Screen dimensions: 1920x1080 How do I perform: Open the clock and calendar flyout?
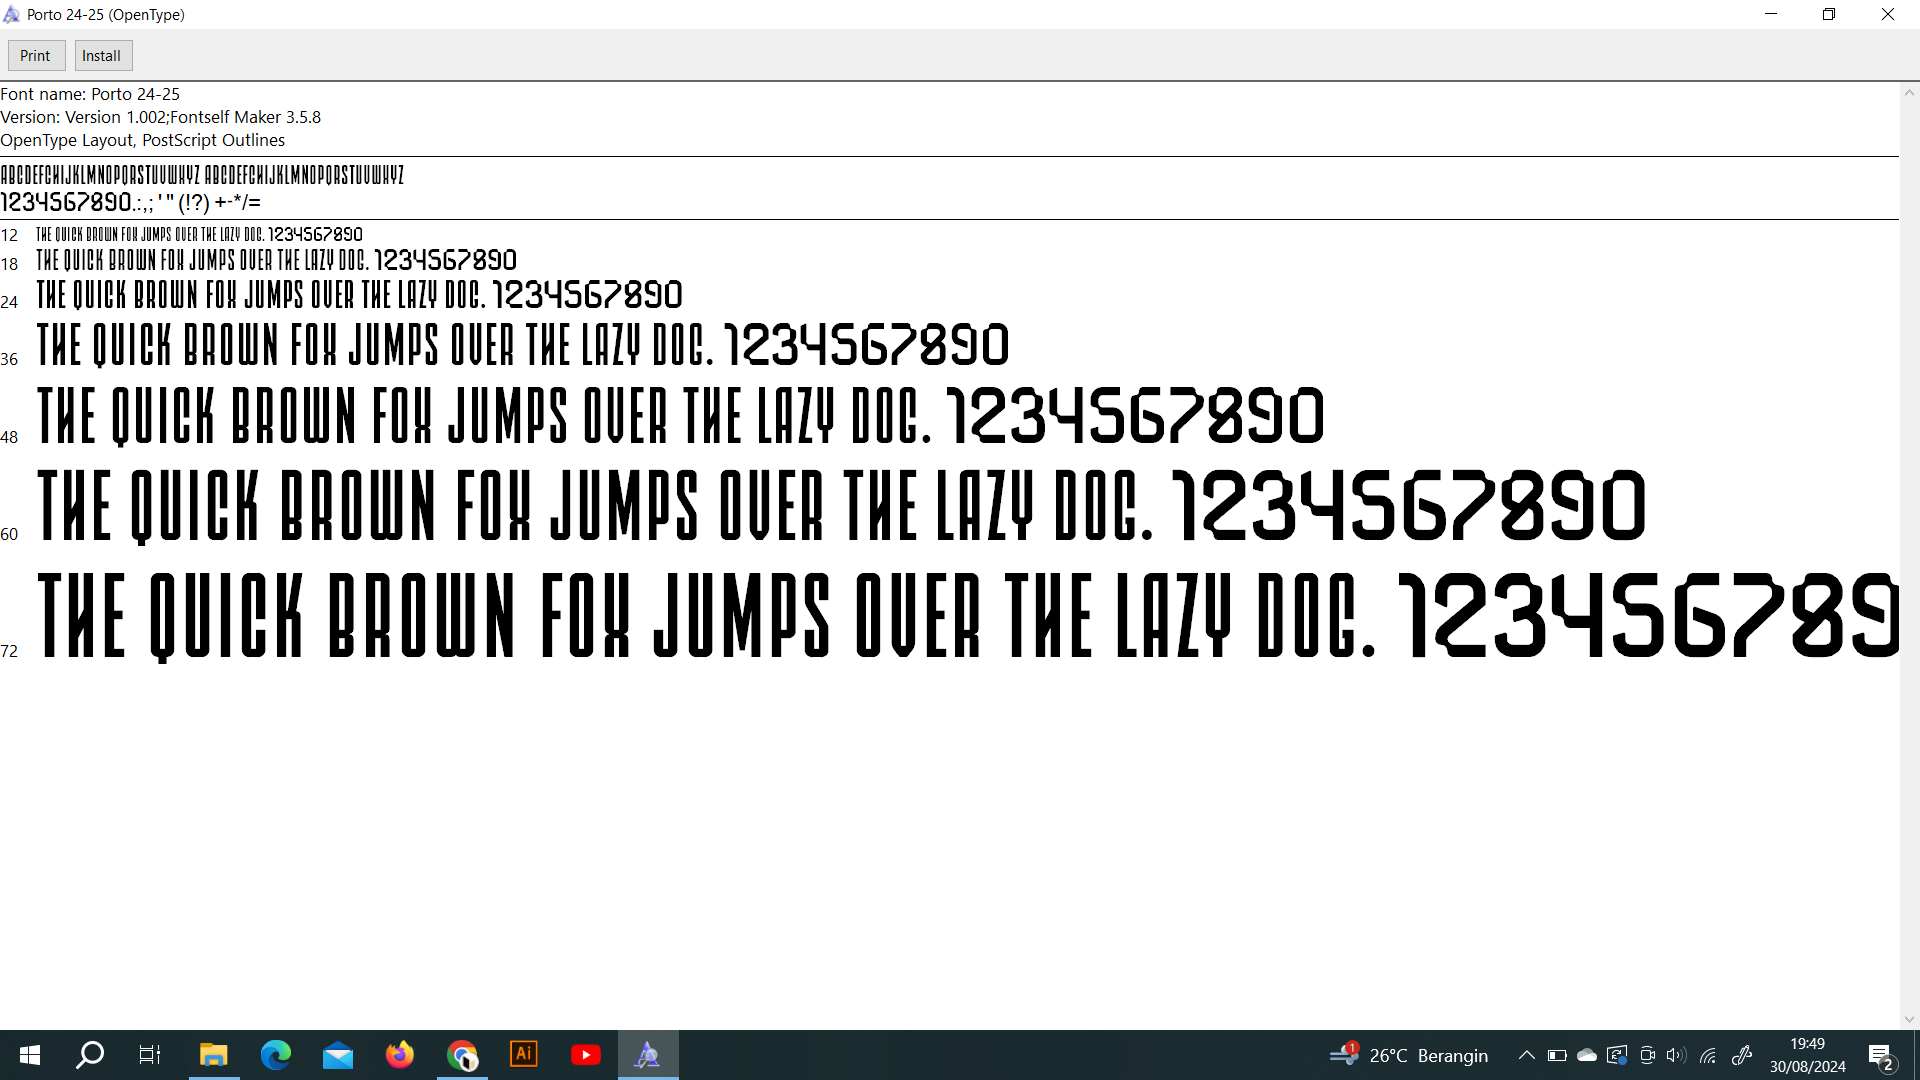pyautogui.click(x=1807, y=1055)
